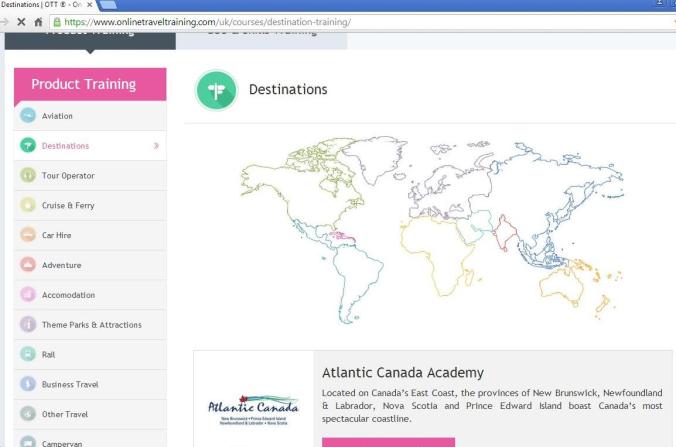Switch to the dark Product Training tab

[x=90, y=41]
